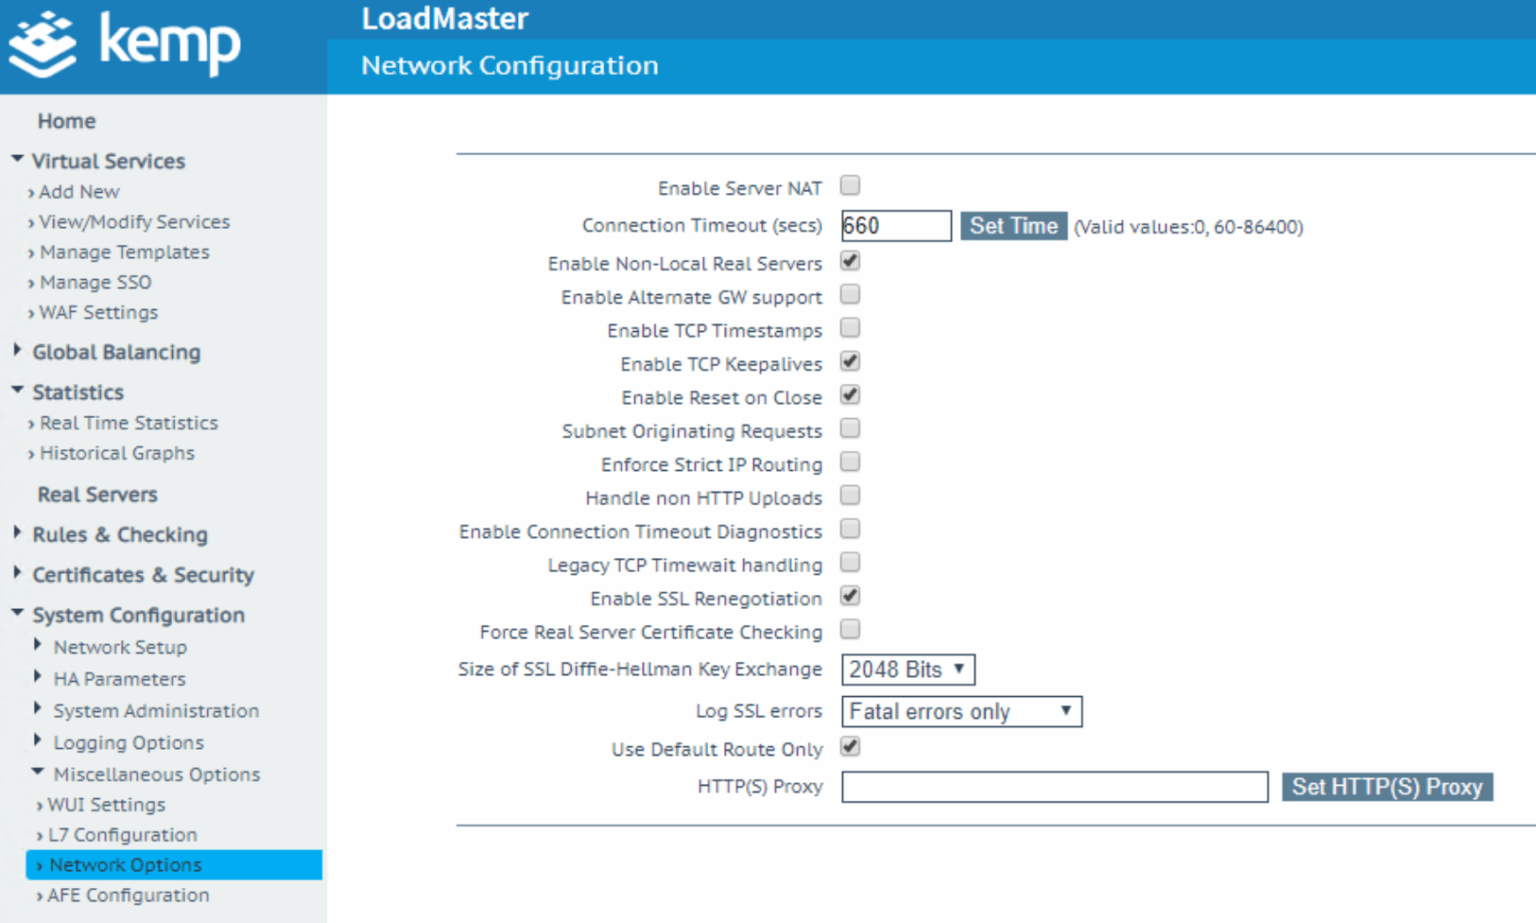Toggle Use Default Route Only

849,747
